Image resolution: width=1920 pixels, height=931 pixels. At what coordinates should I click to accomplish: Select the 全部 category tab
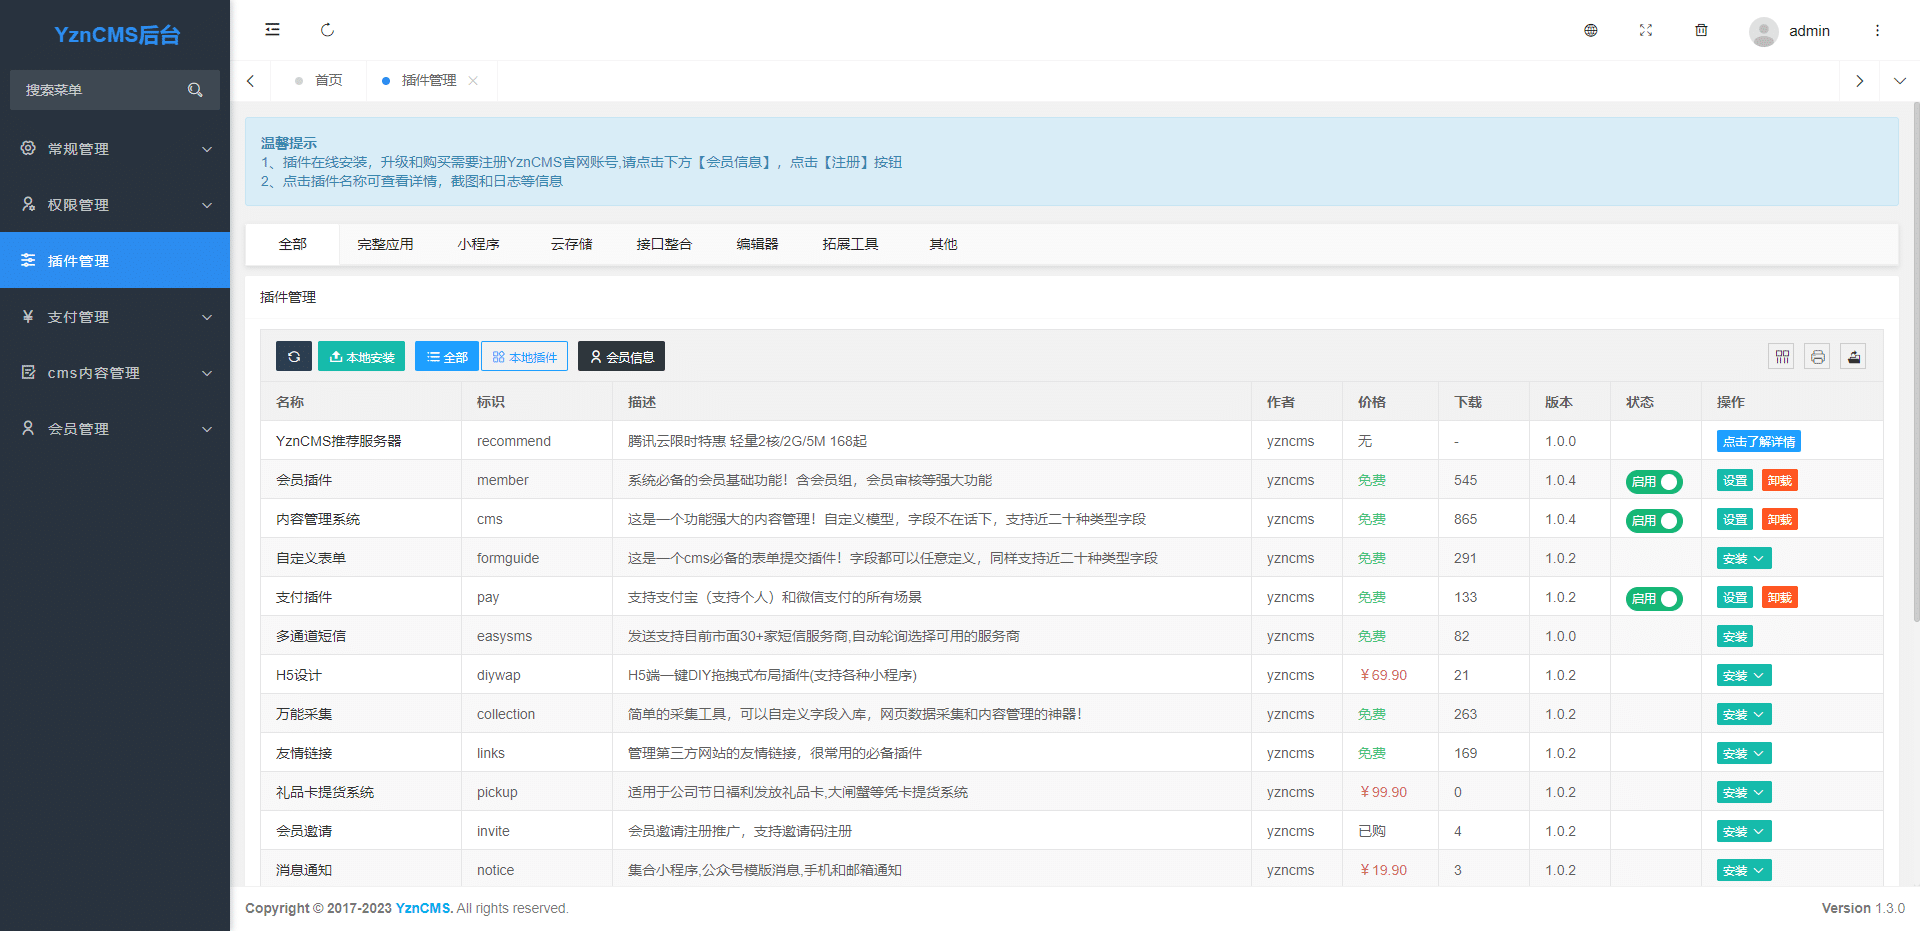point(293,244)
